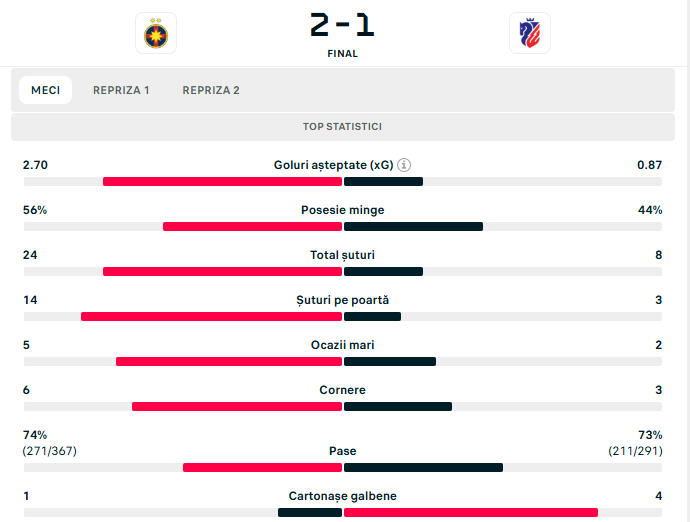Click the Posesie minge stat bar
Screen dimensions: 690x522
pyautogui.click(x=342, y=226)
